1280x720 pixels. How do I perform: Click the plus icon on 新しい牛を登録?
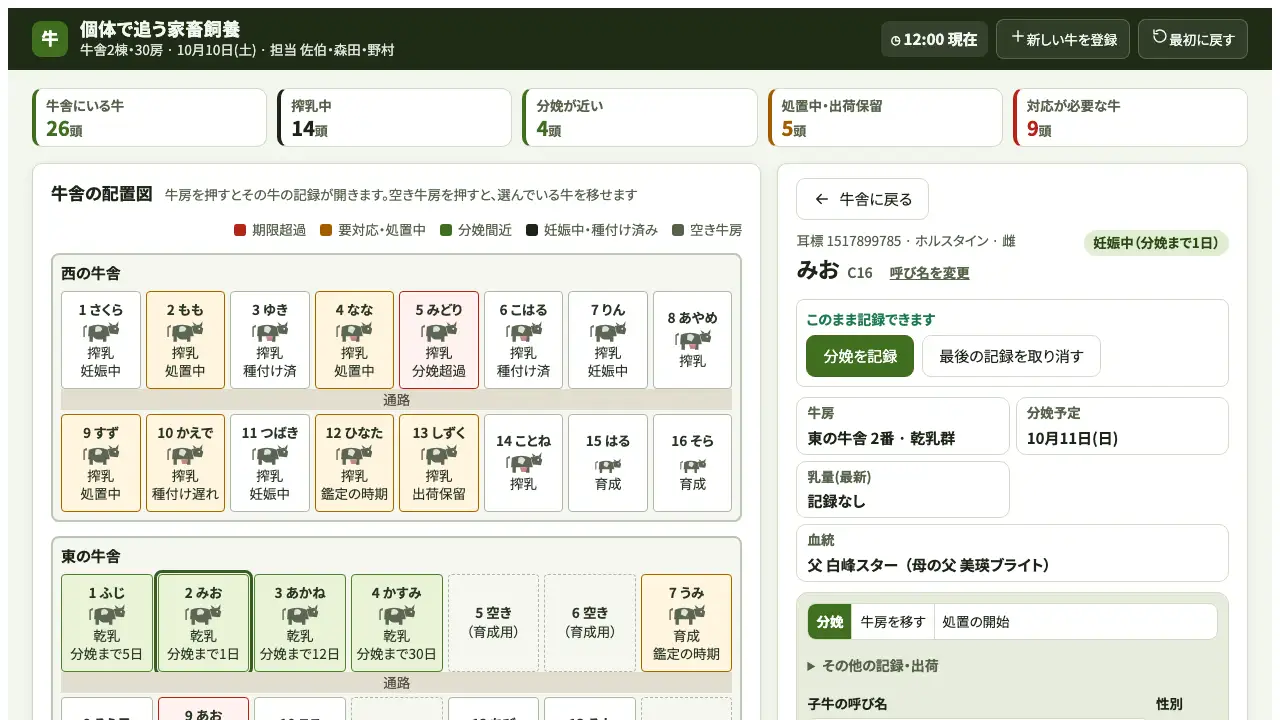pos(1018,38)
